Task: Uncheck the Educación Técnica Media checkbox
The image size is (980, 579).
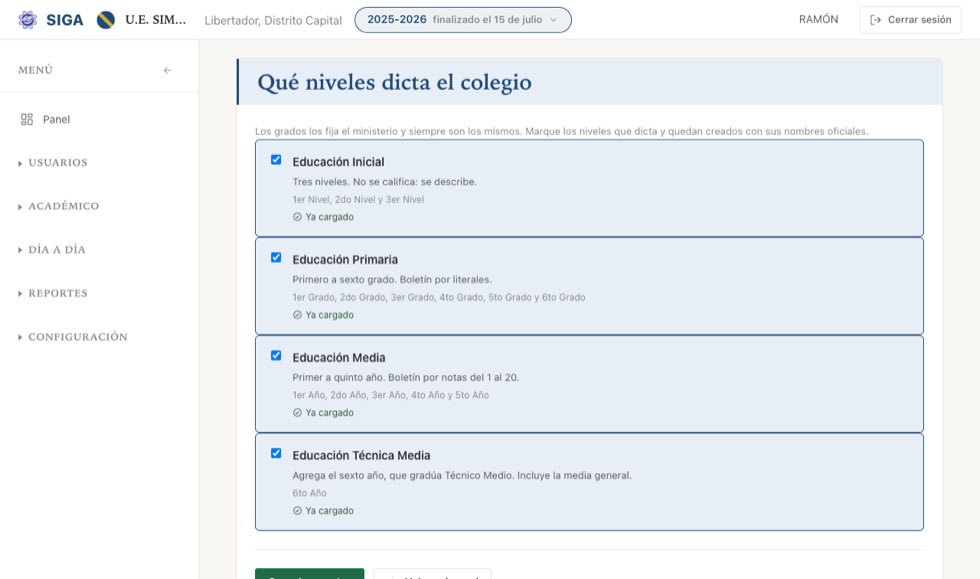Action: click(x=276, y=453)
